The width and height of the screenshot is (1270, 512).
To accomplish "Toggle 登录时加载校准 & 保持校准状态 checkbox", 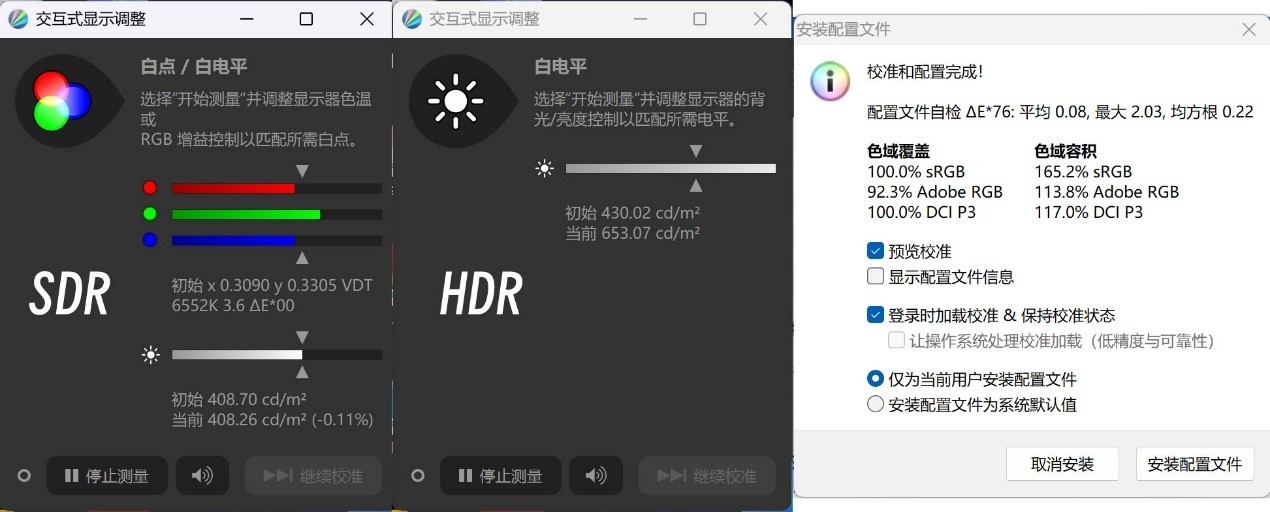I will pos(876,315).
